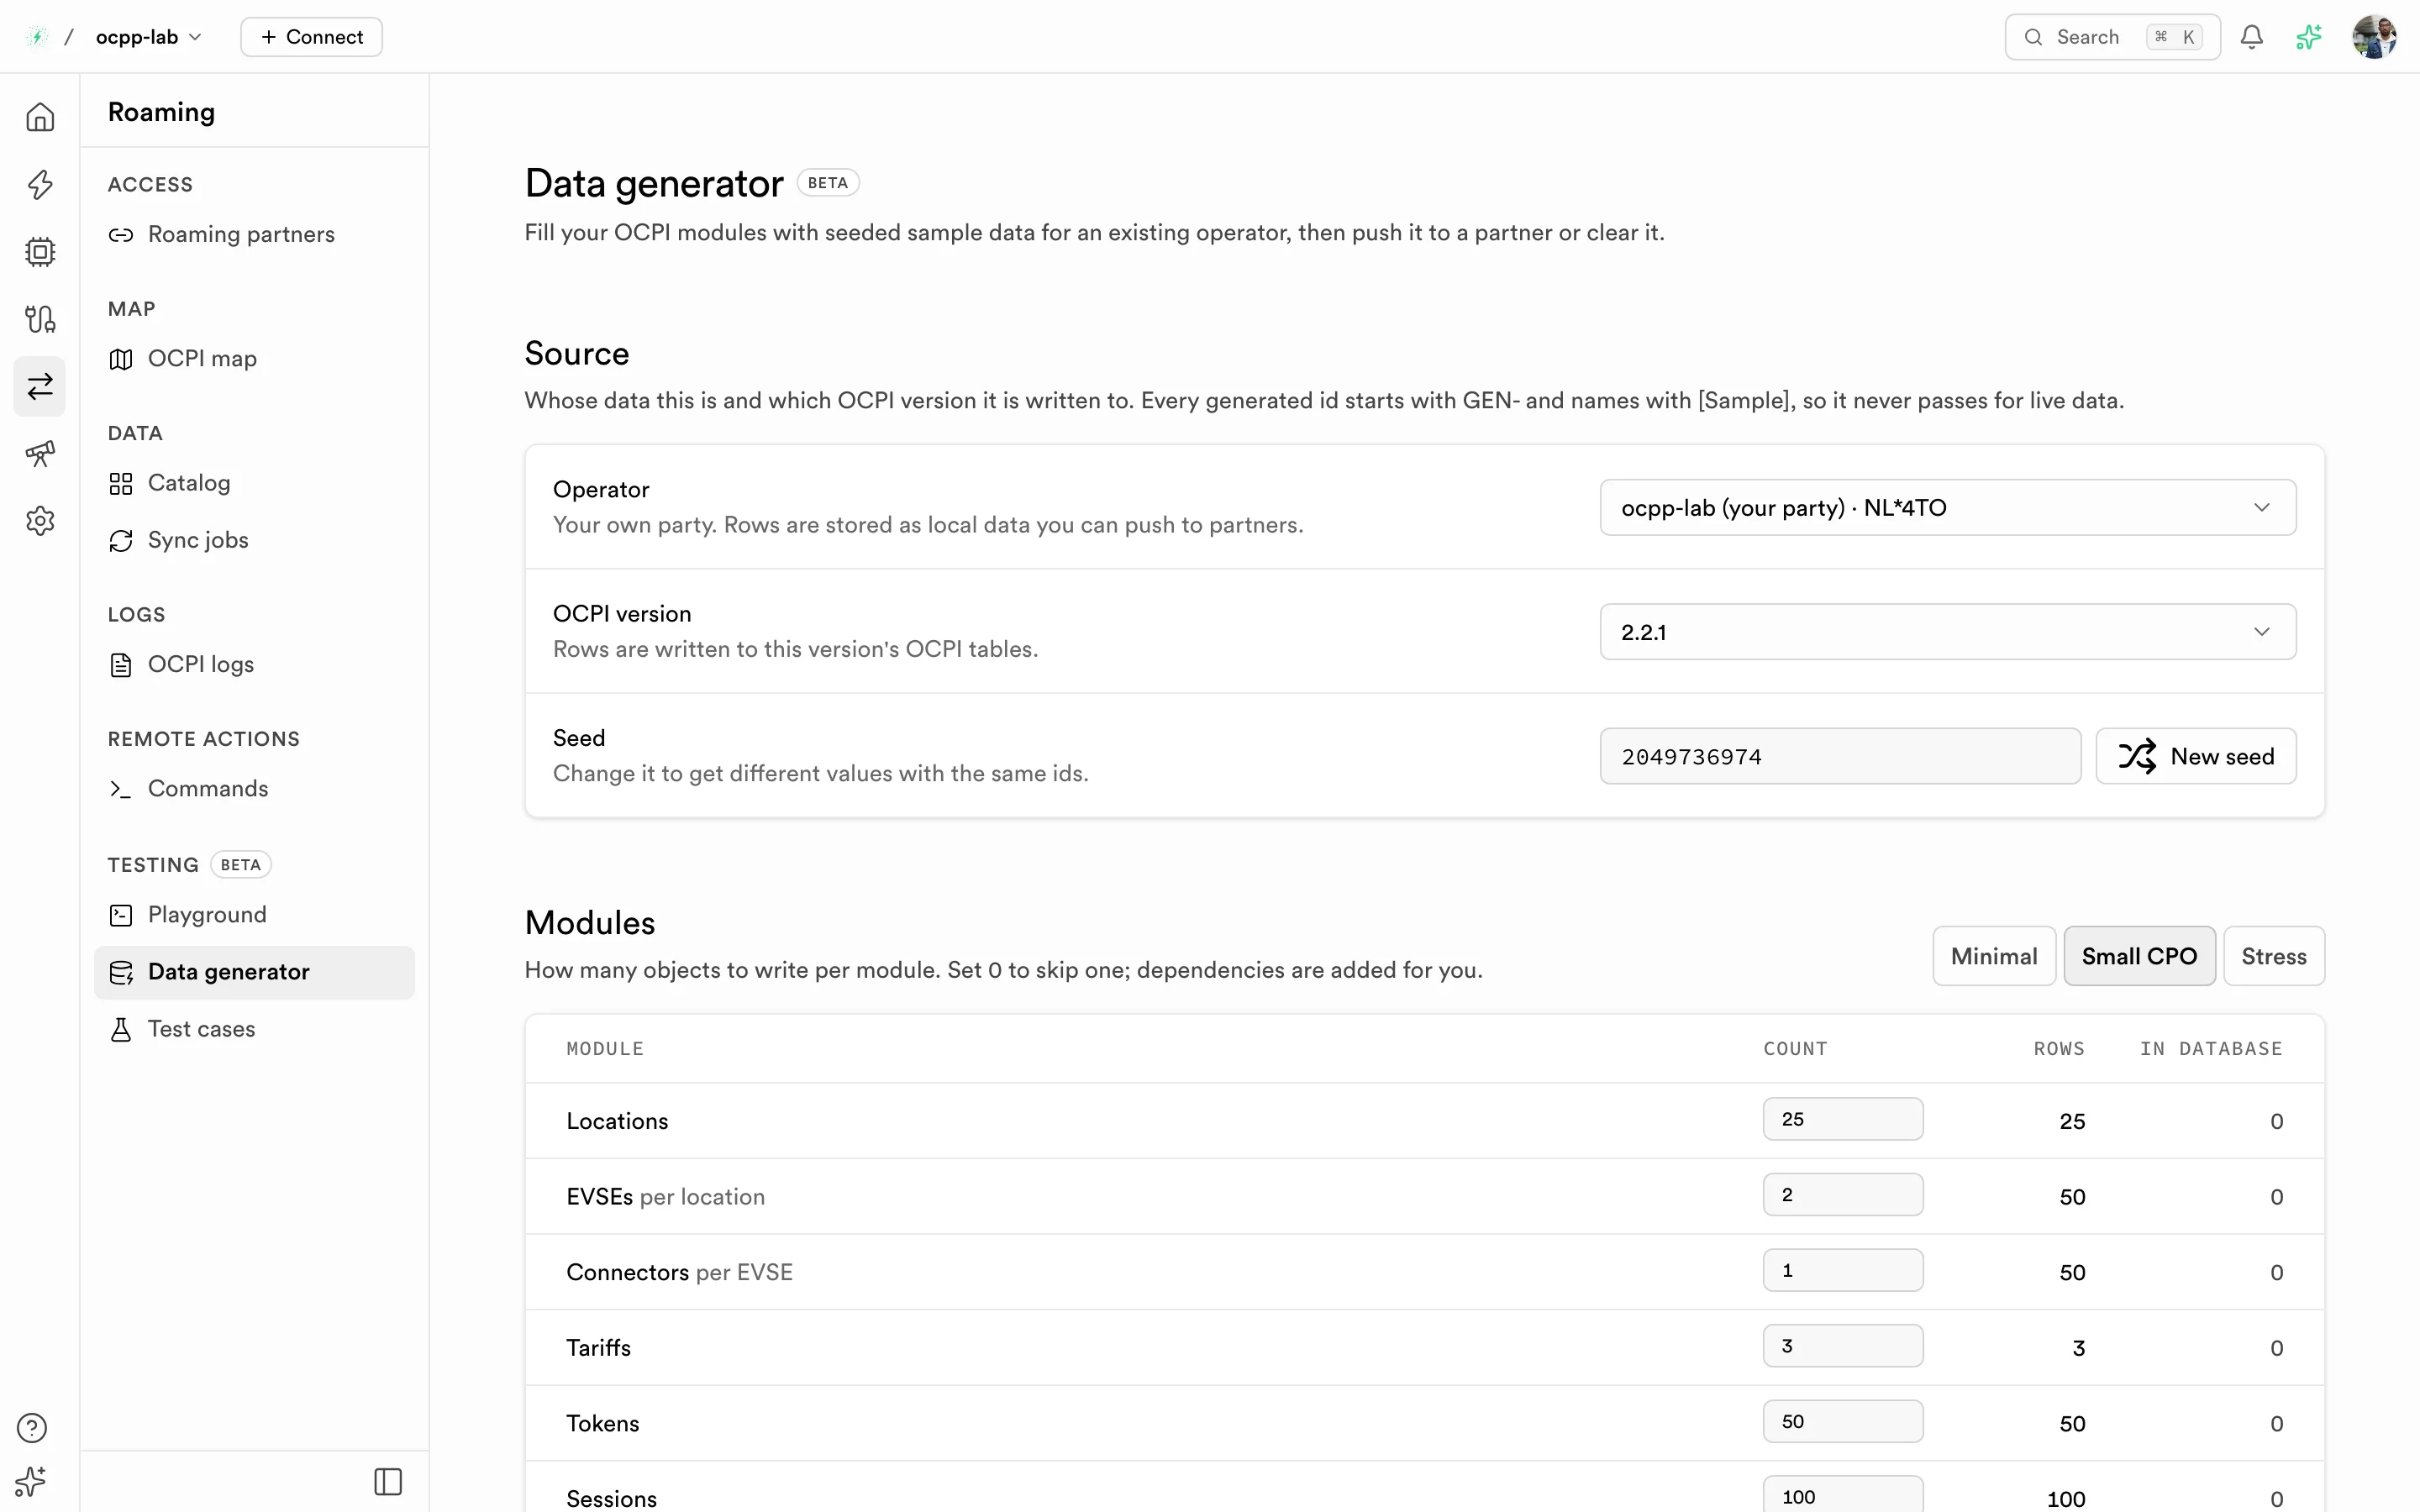2420x1512 pixels.
Task: Select the Minimal preset
Action: [1993, 956]
